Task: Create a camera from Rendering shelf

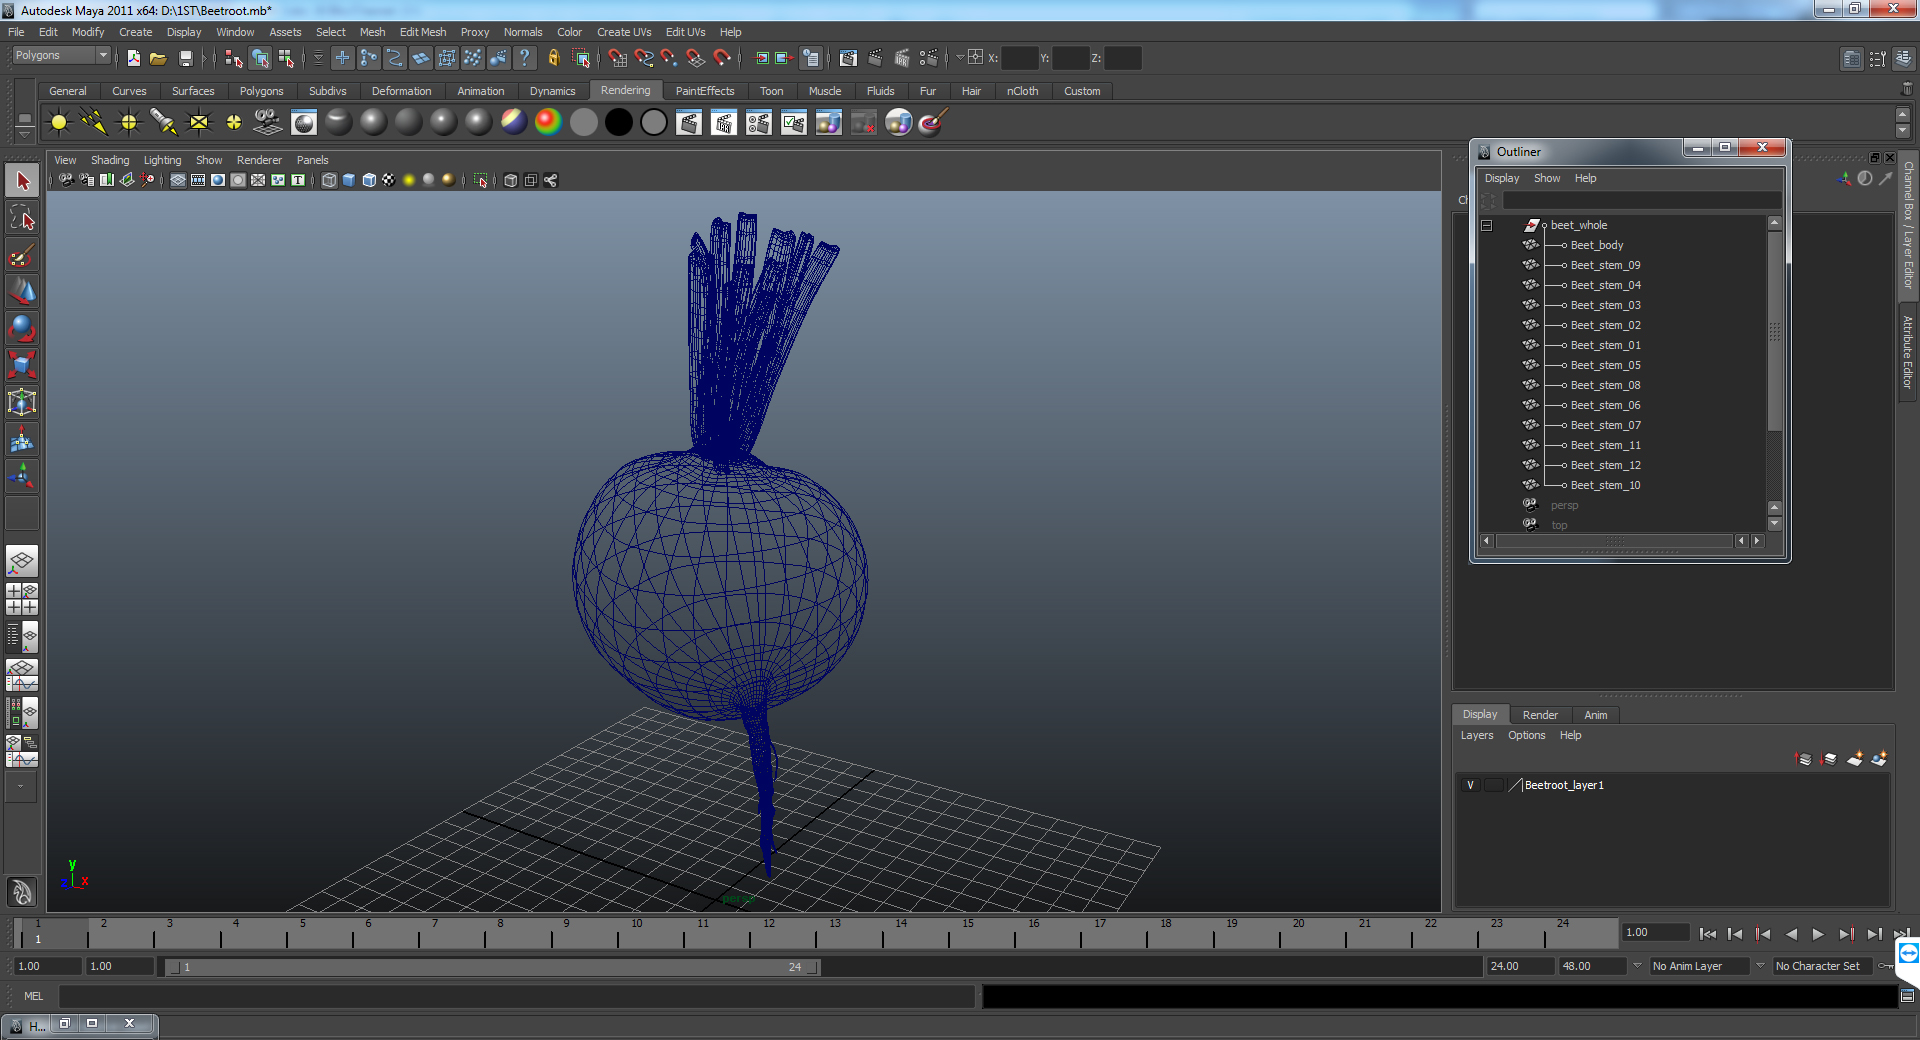Action: (x=268, y=123)
